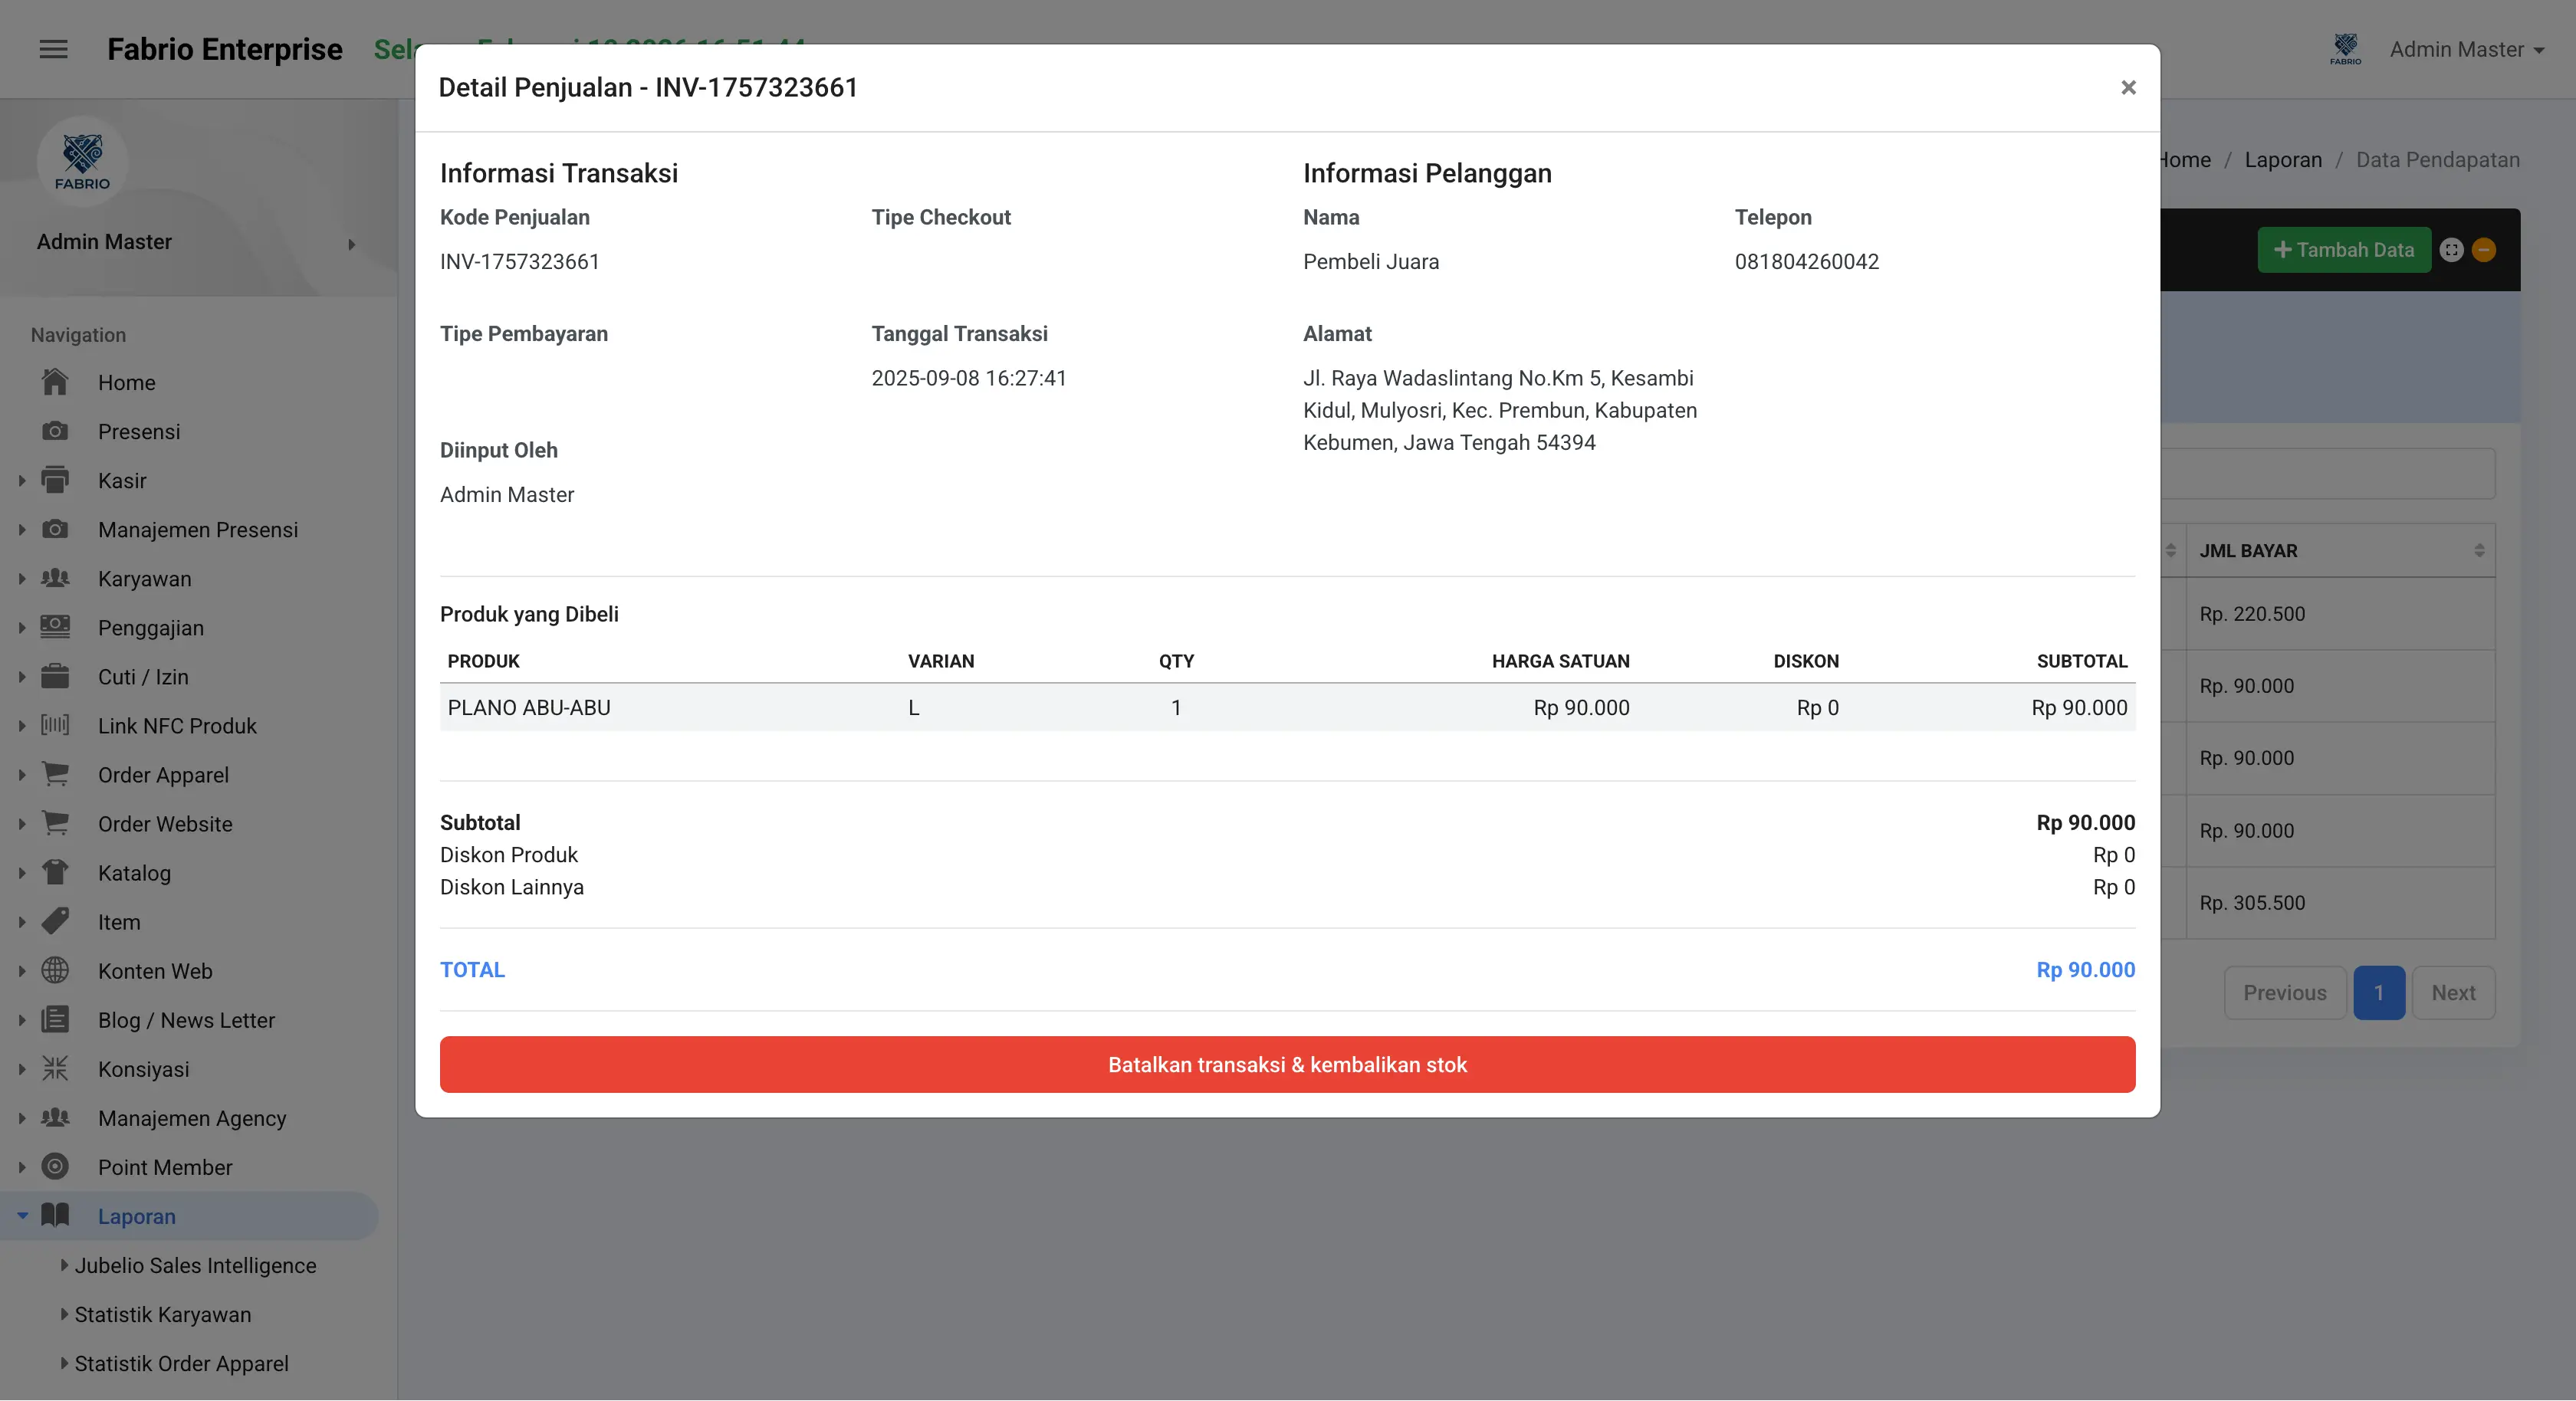Click the Link NFC Produk barcode icon
The height and width of the screenshot is (1401, 2576).
[x=55, y=725]
